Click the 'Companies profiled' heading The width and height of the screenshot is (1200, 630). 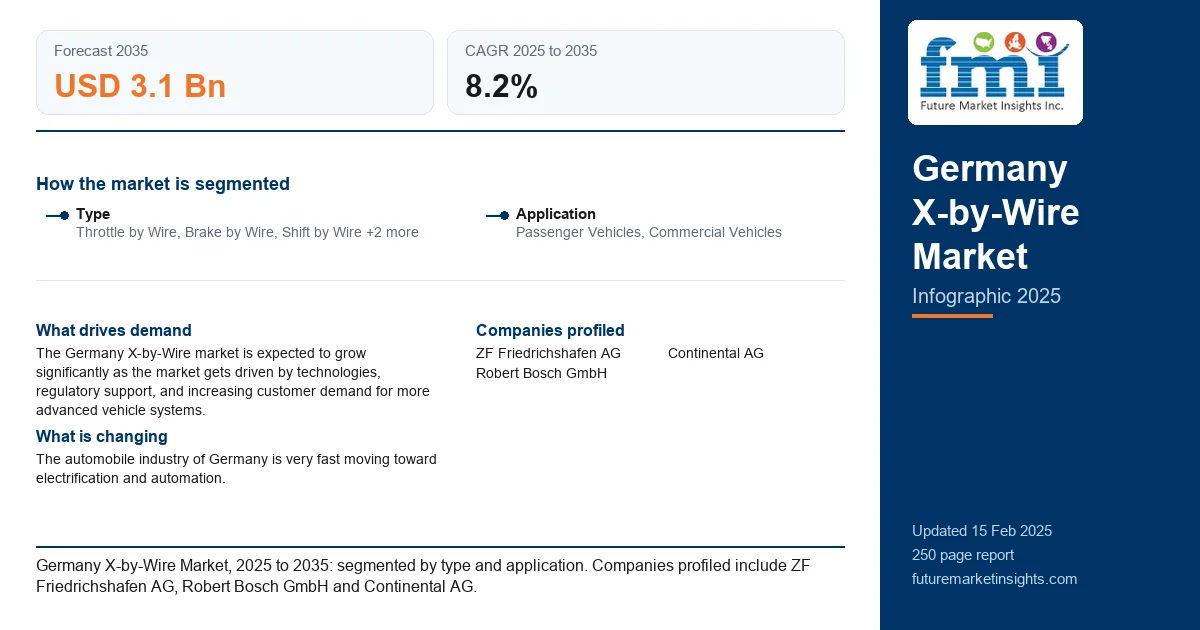(550, 331)
